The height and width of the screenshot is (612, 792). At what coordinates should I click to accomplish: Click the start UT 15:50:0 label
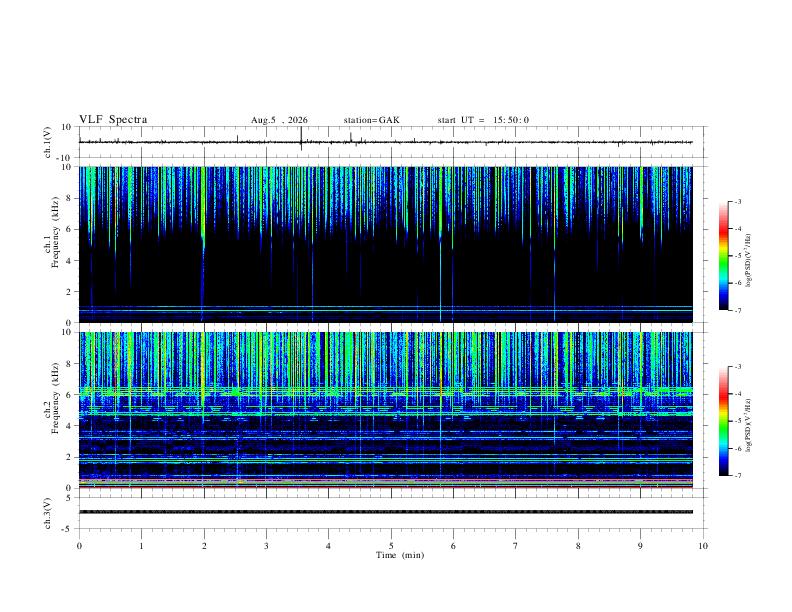point(483,120)
